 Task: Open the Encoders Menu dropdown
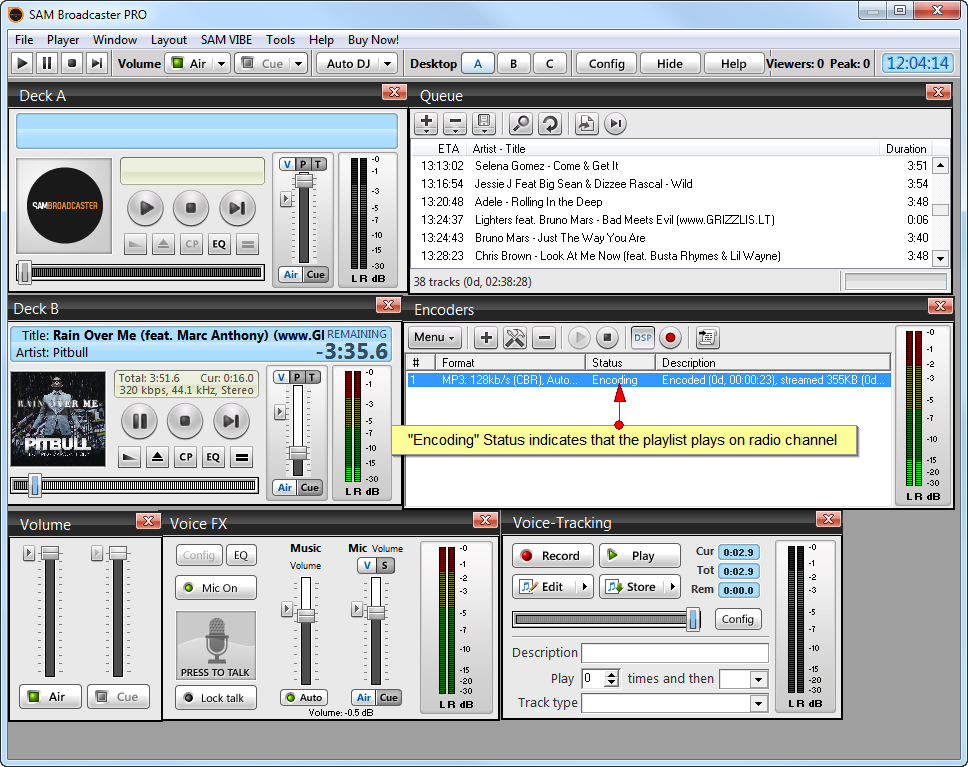435,337
